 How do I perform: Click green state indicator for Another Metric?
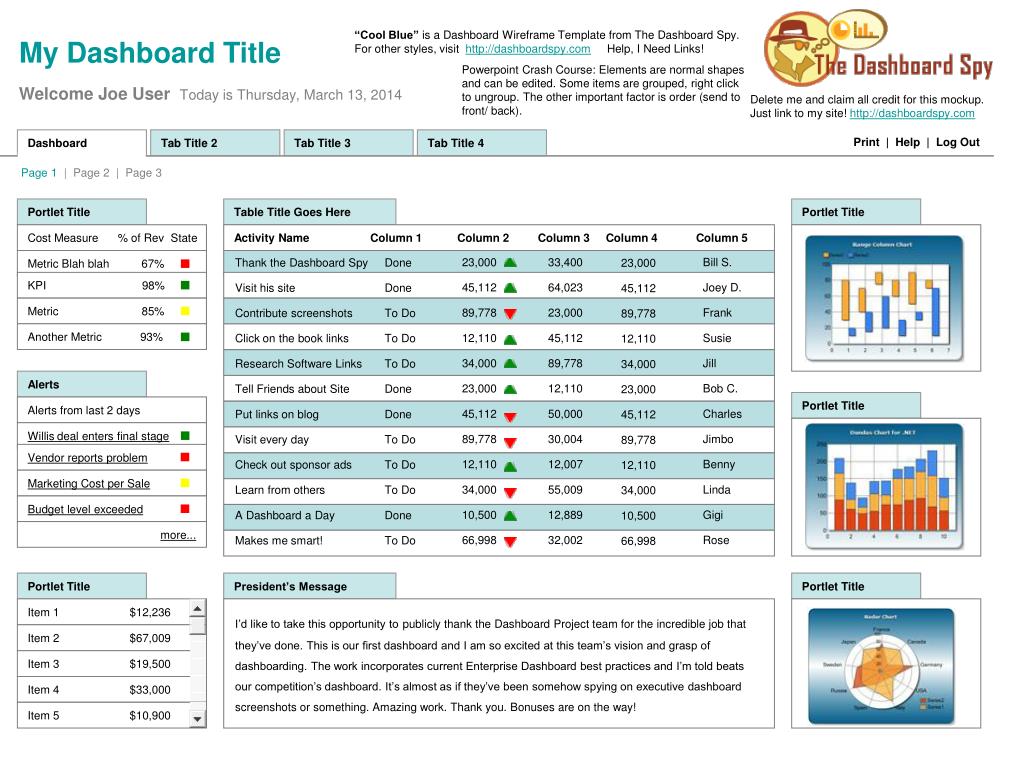pyautogui.click(x=185, y=337)
